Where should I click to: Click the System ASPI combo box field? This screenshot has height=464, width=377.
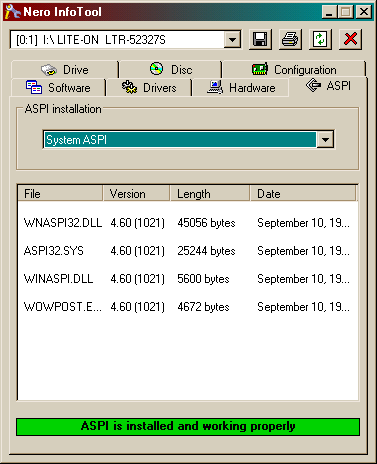tap(188, 139)
